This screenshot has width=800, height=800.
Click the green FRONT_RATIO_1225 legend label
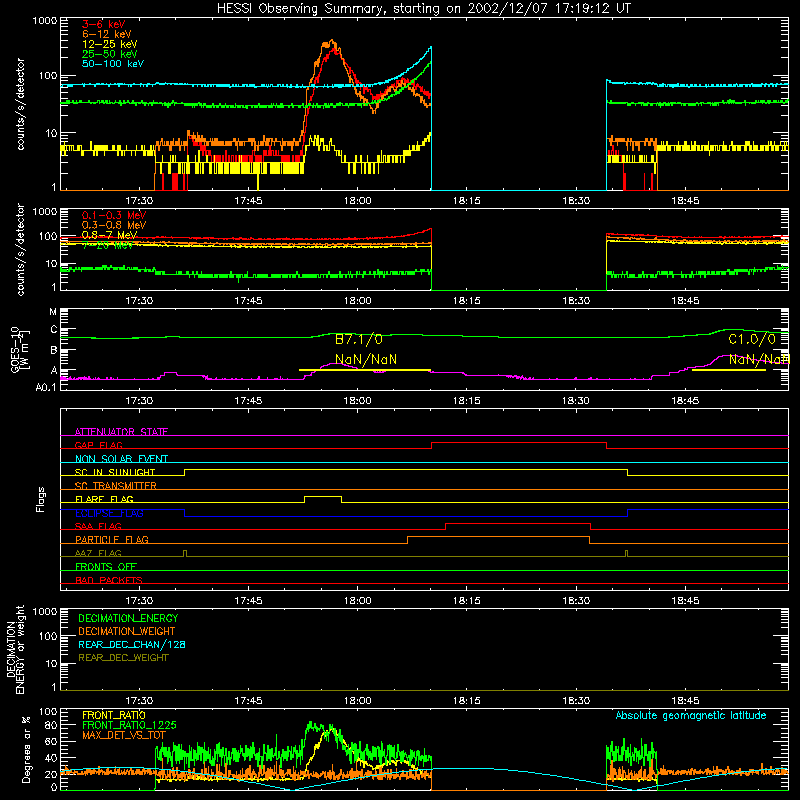tap(129, 725)
